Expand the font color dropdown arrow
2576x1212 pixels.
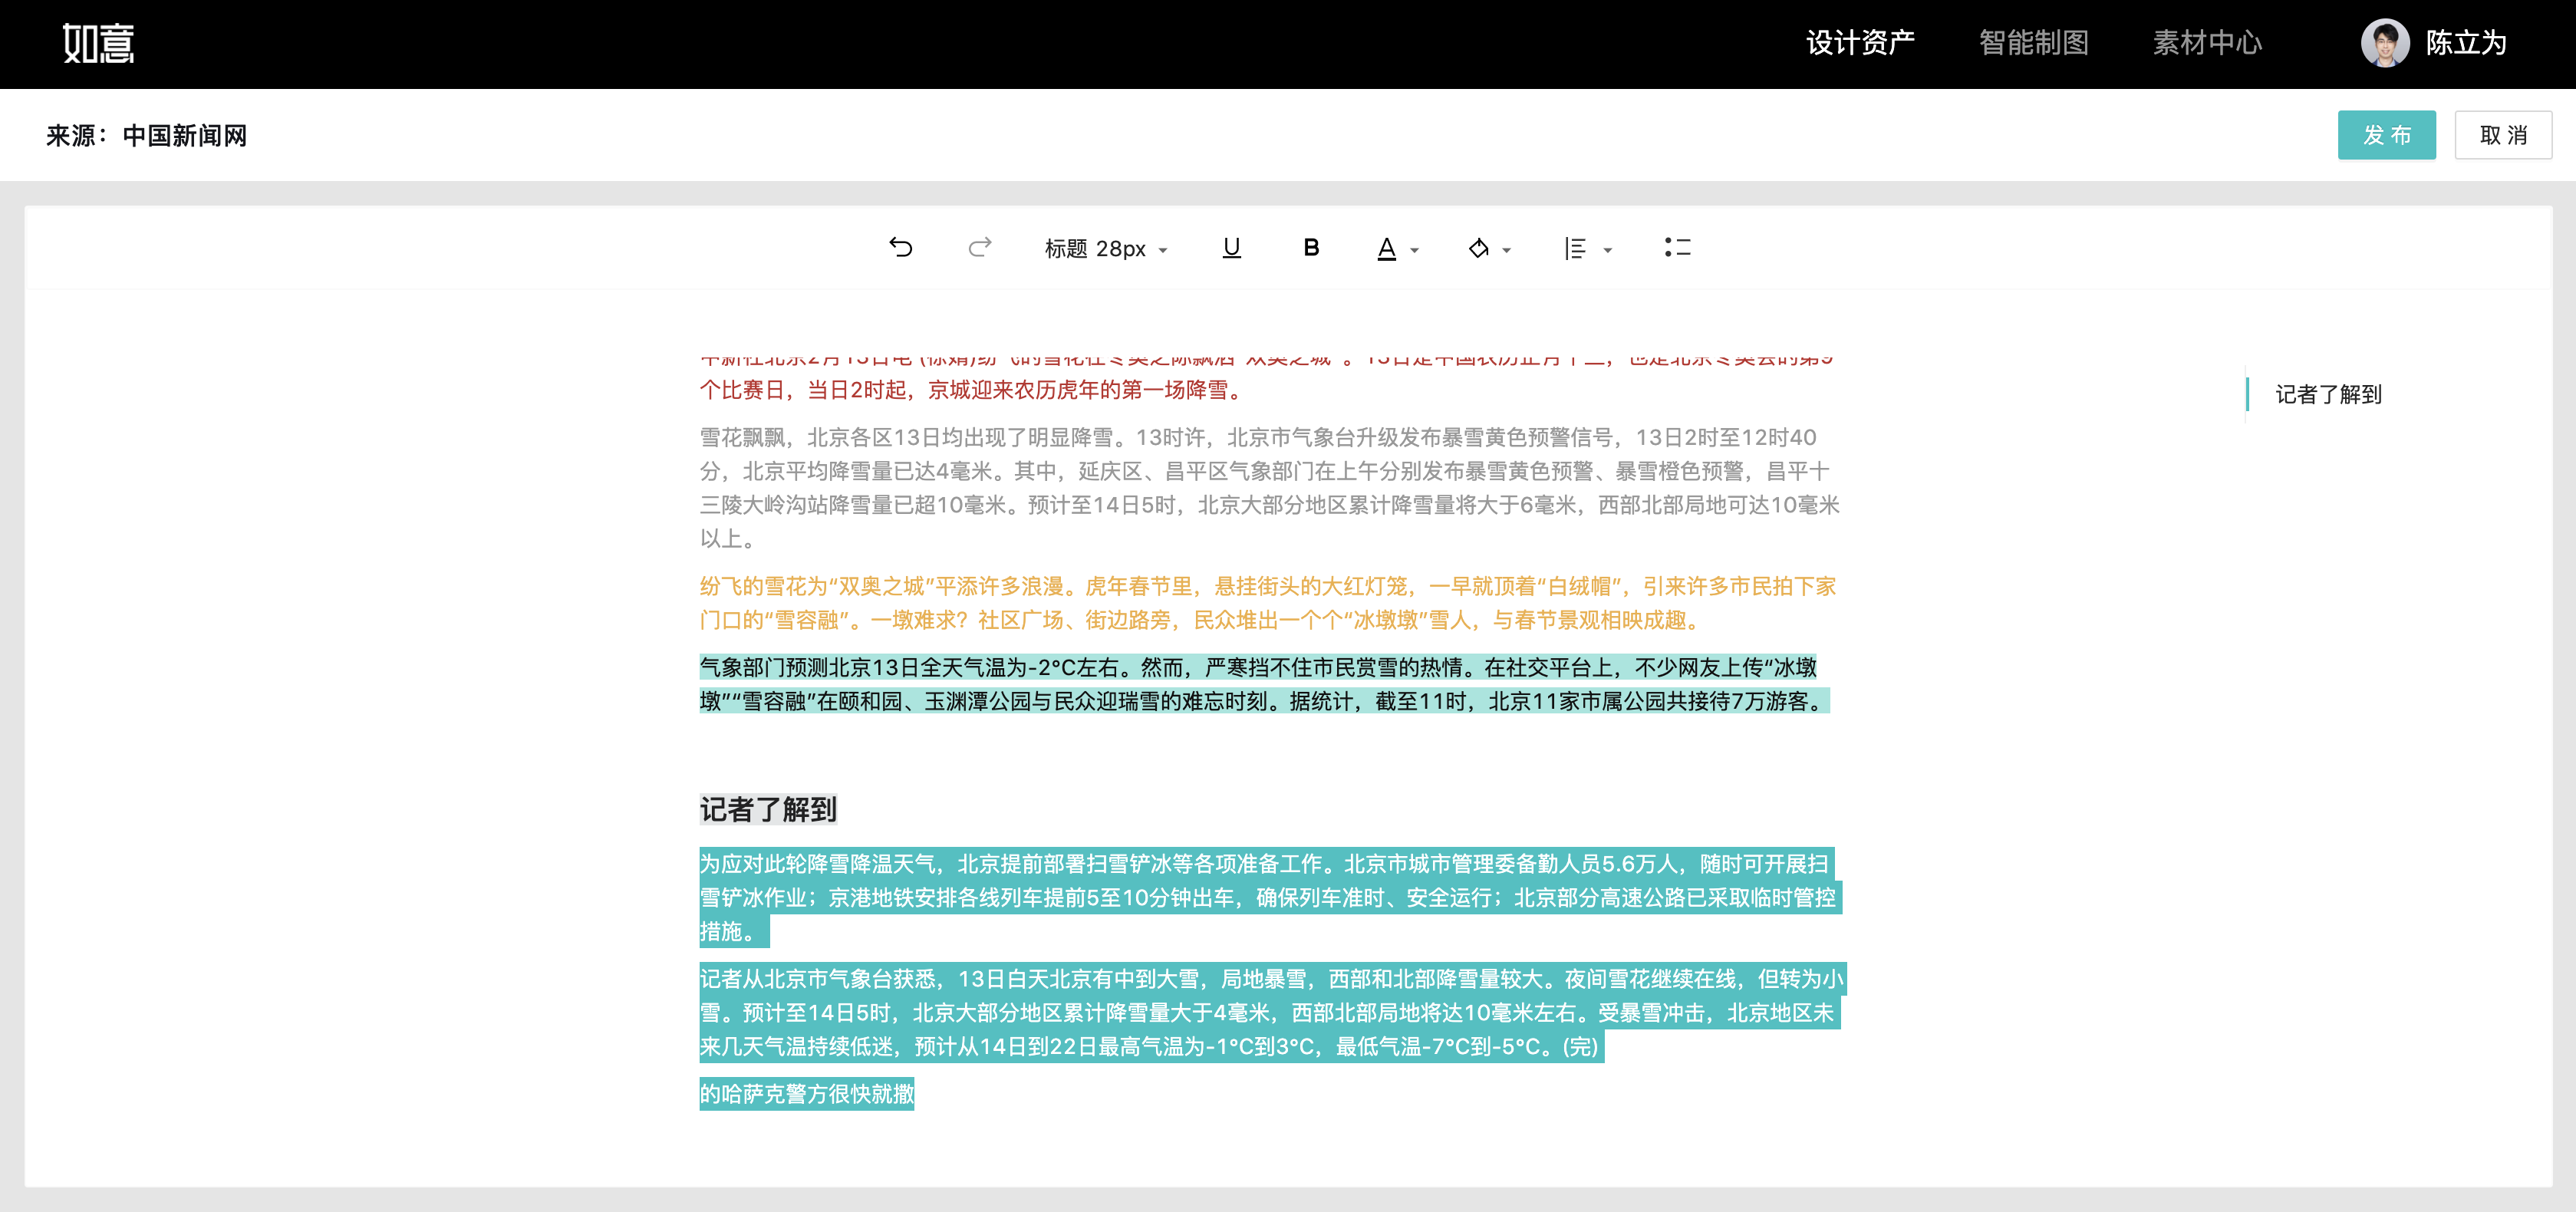tap(1415, 250)
